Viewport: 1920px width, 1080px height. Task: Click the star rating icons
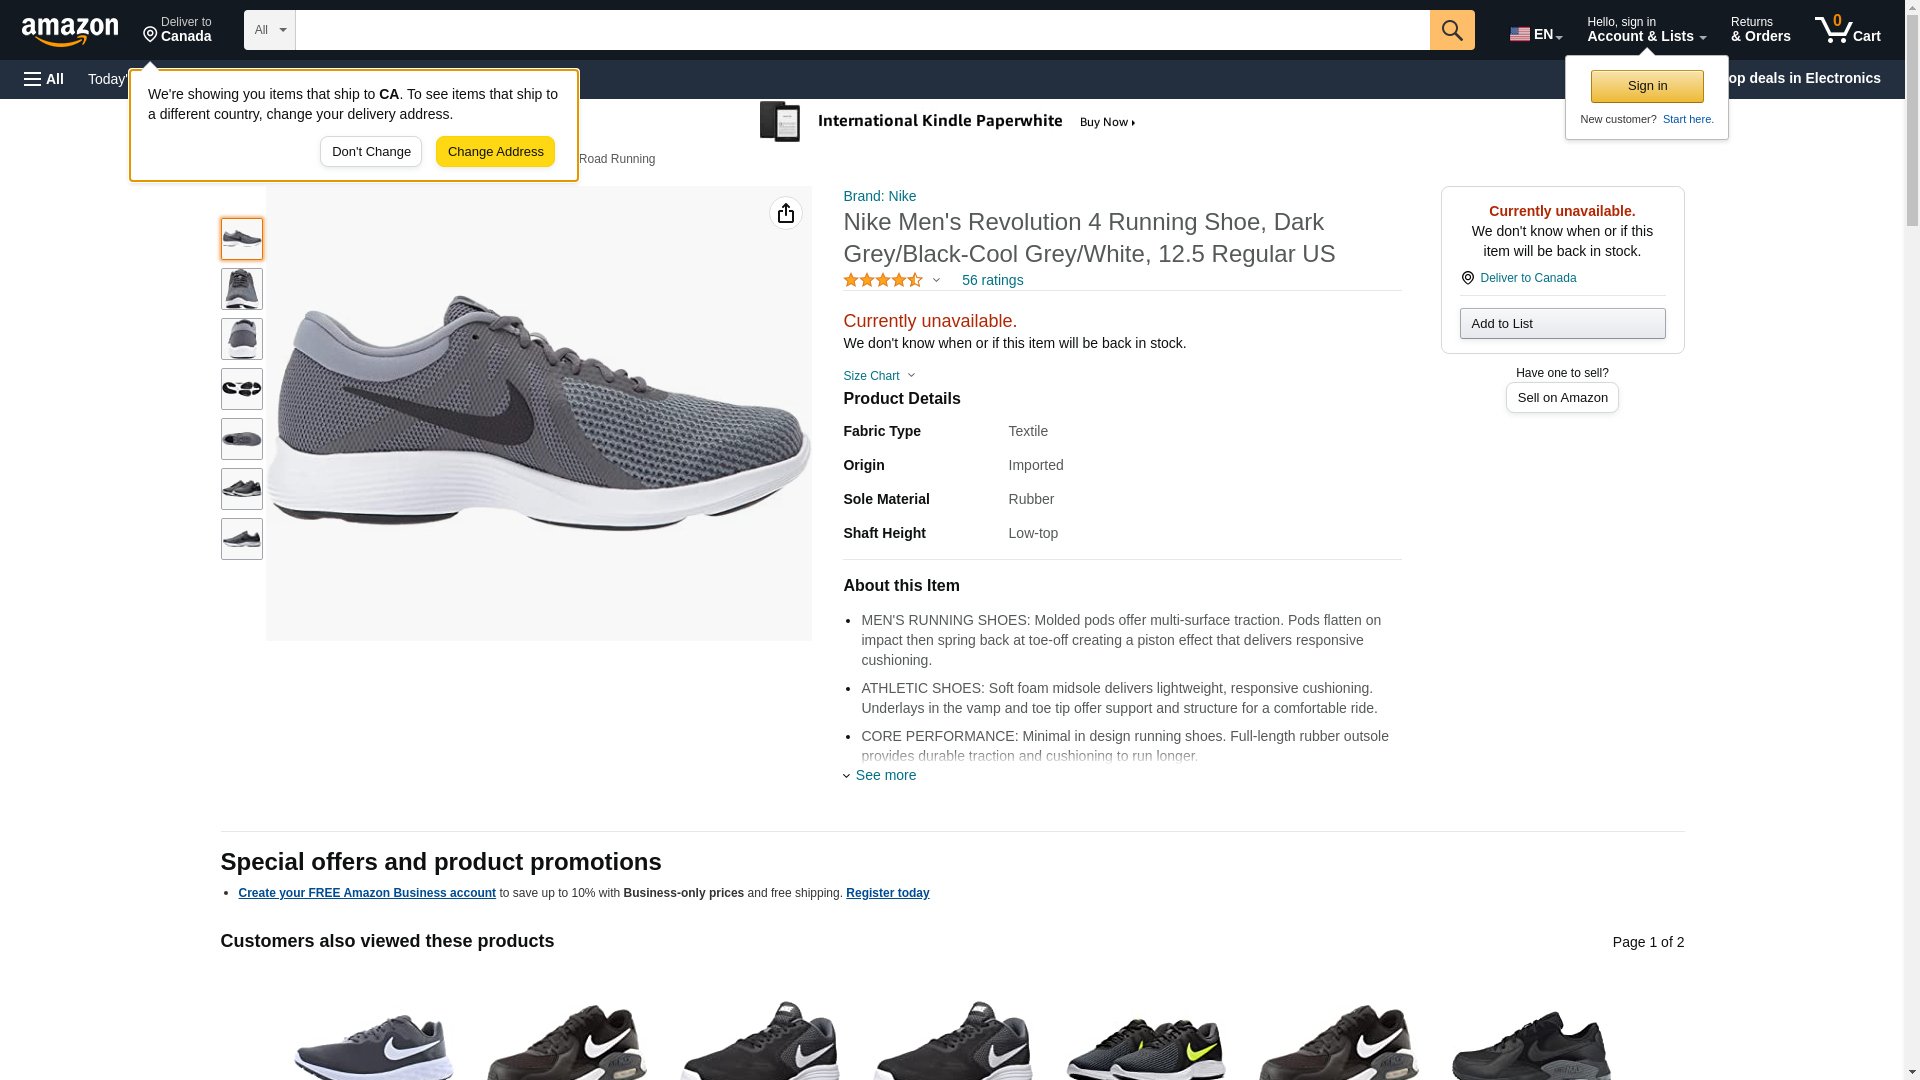click(x=882, y=281)
